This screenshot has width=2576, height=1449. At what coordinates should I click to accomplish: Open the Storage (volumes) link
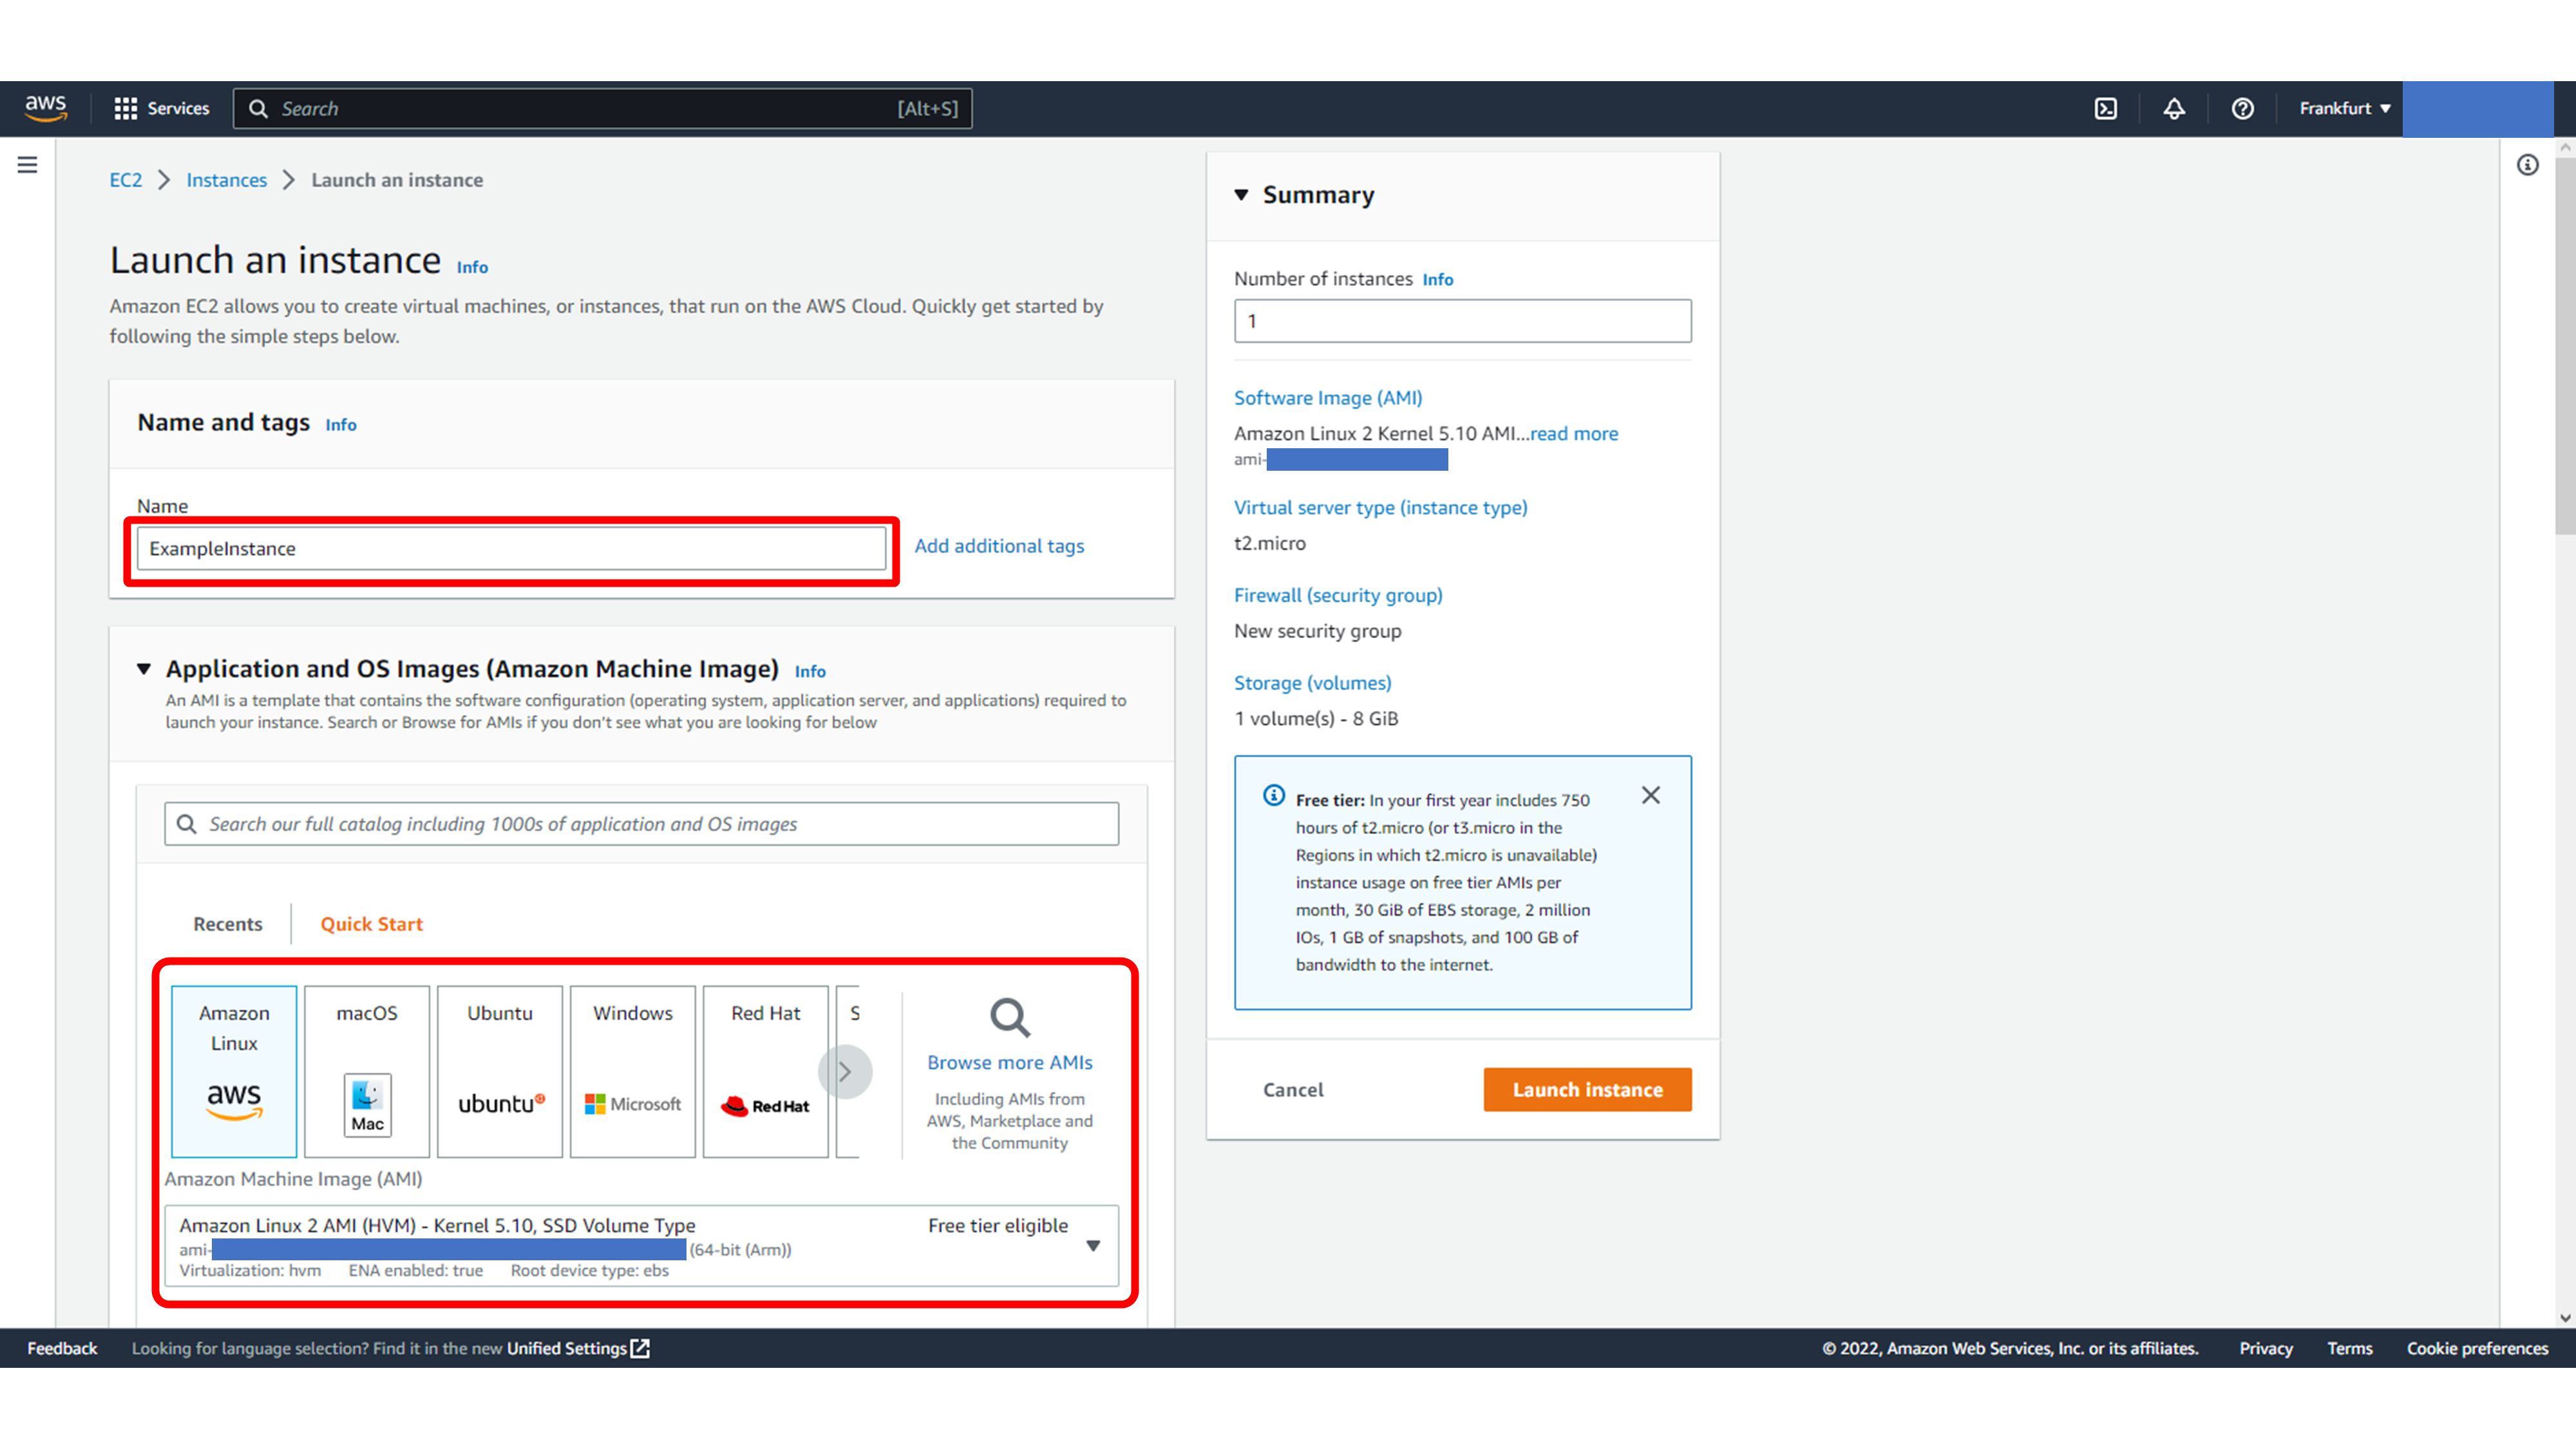1313,683
